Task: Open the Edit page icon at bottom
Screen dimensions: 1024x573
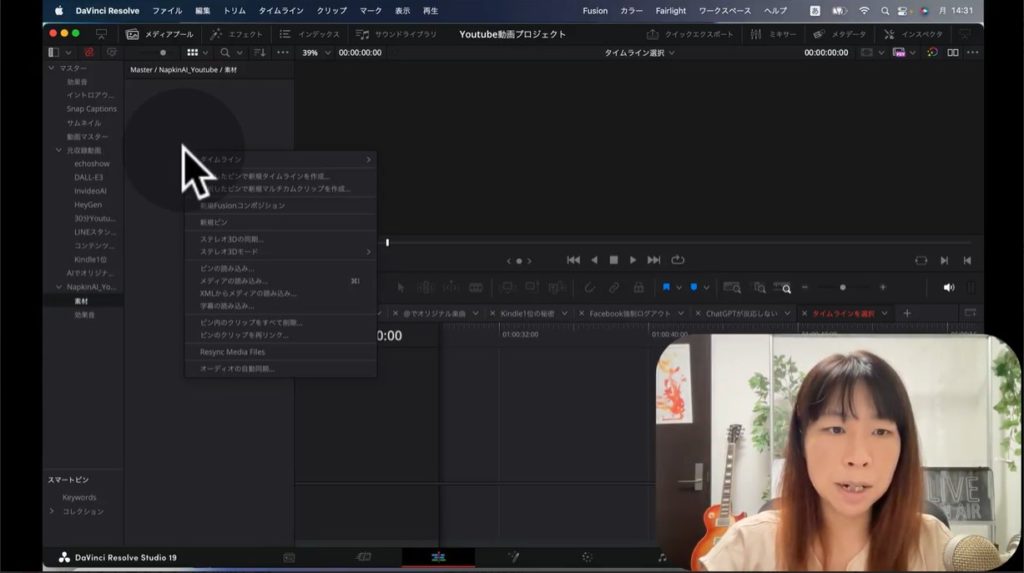Action: tap(438, 557)
